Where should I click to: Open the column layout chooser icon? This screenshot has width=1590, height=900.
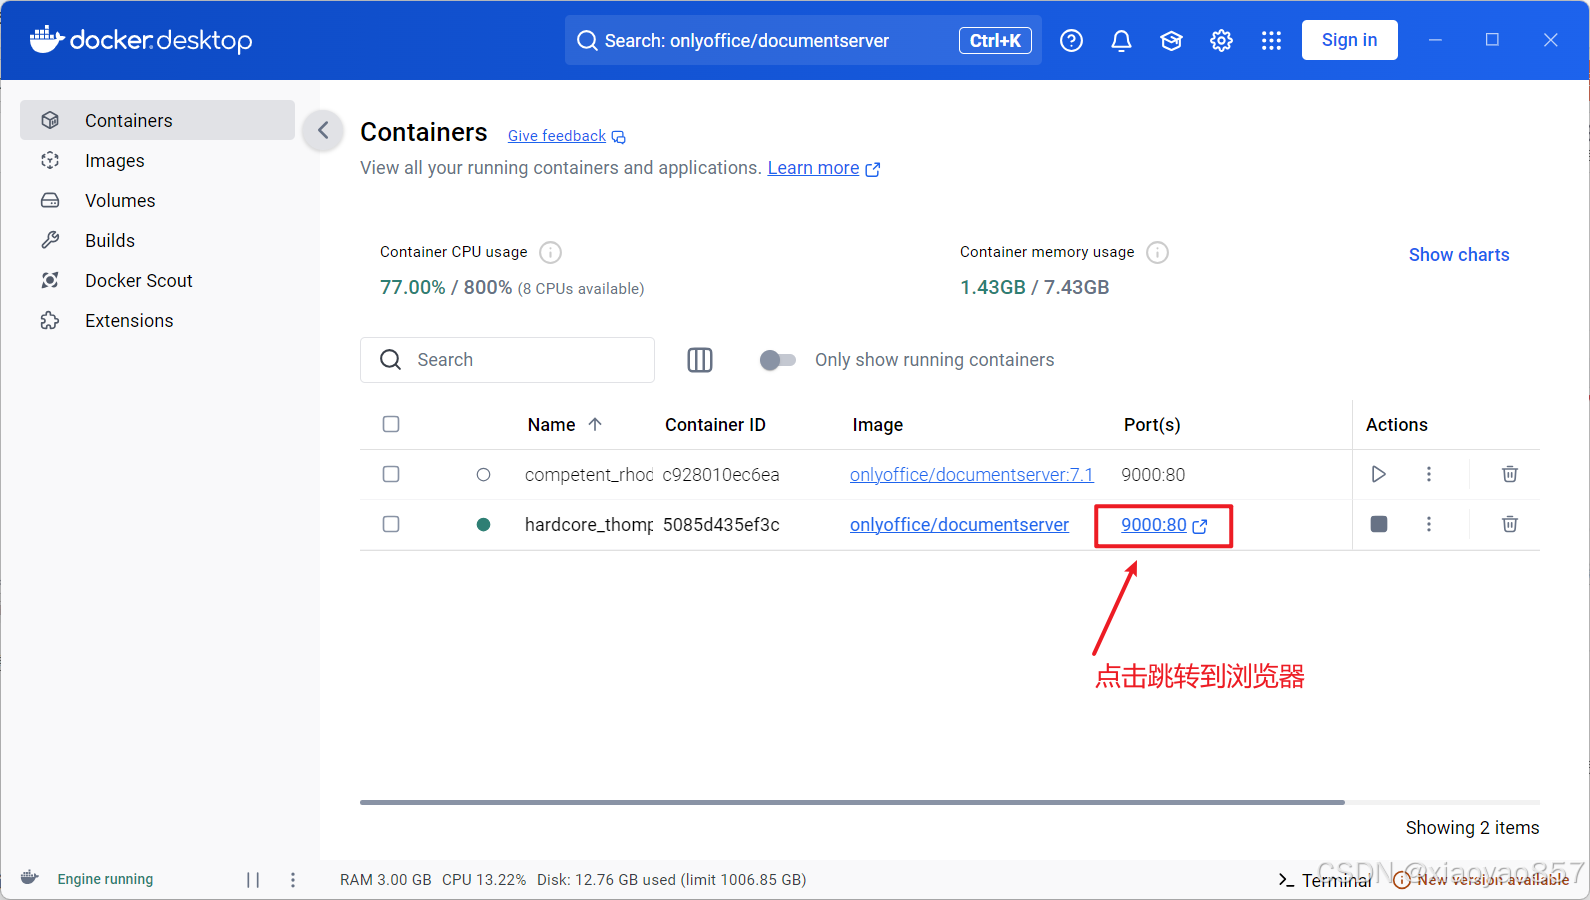coord(700,360)
